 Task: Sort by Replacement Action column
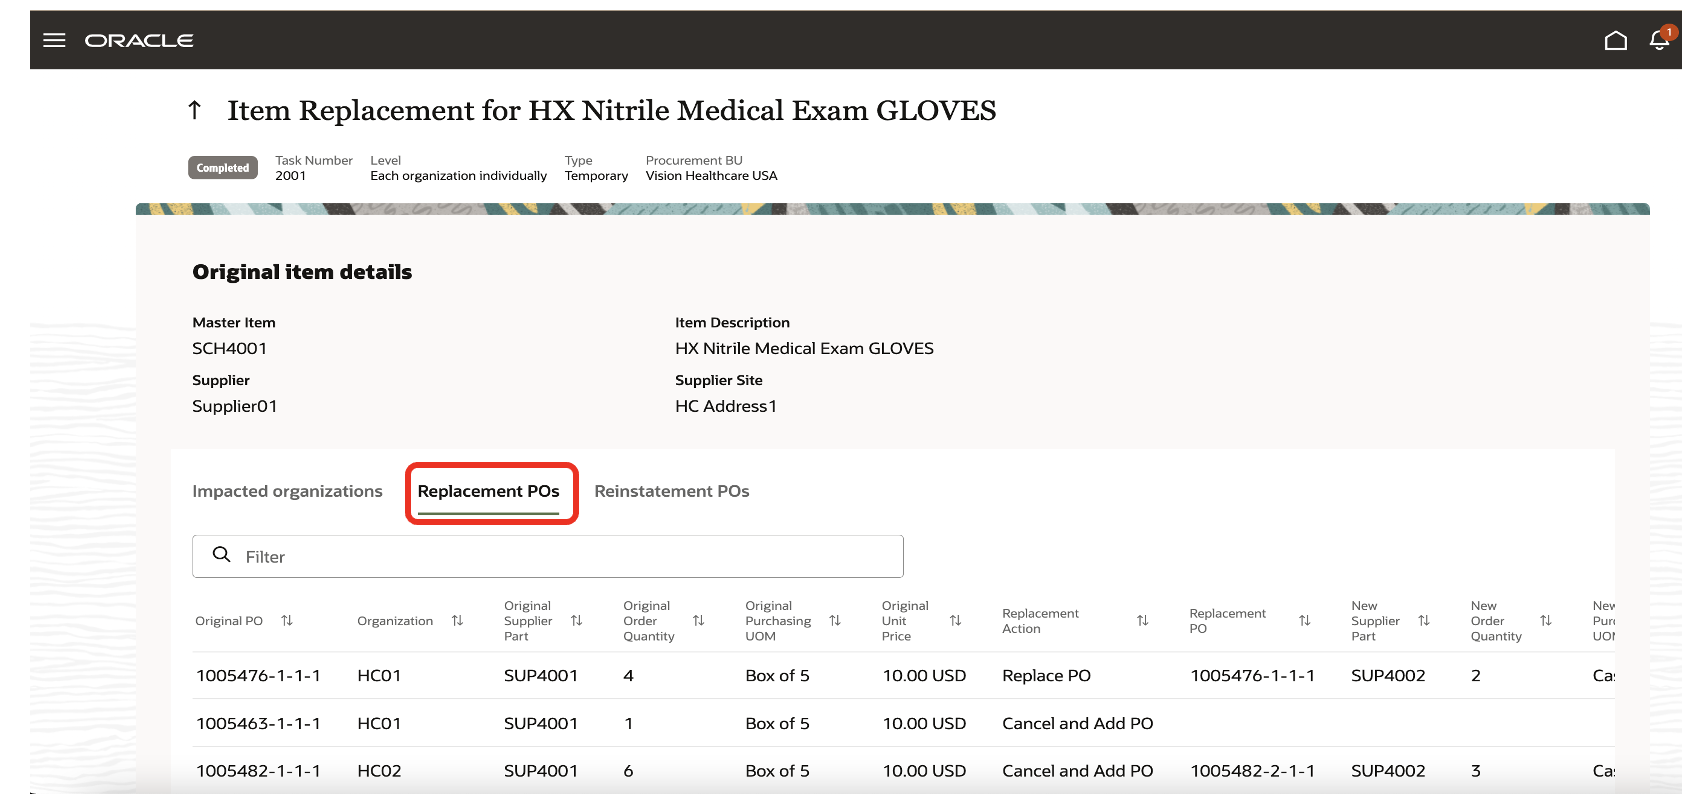pos(1142,621)
